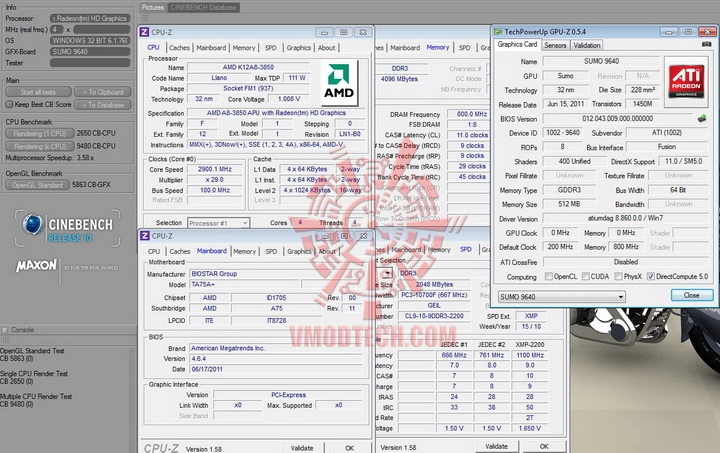Toggle Keep Best CB Score checkbox
Image resolution: width=720 pixels, height=453 pixels.
coord(9,104)
